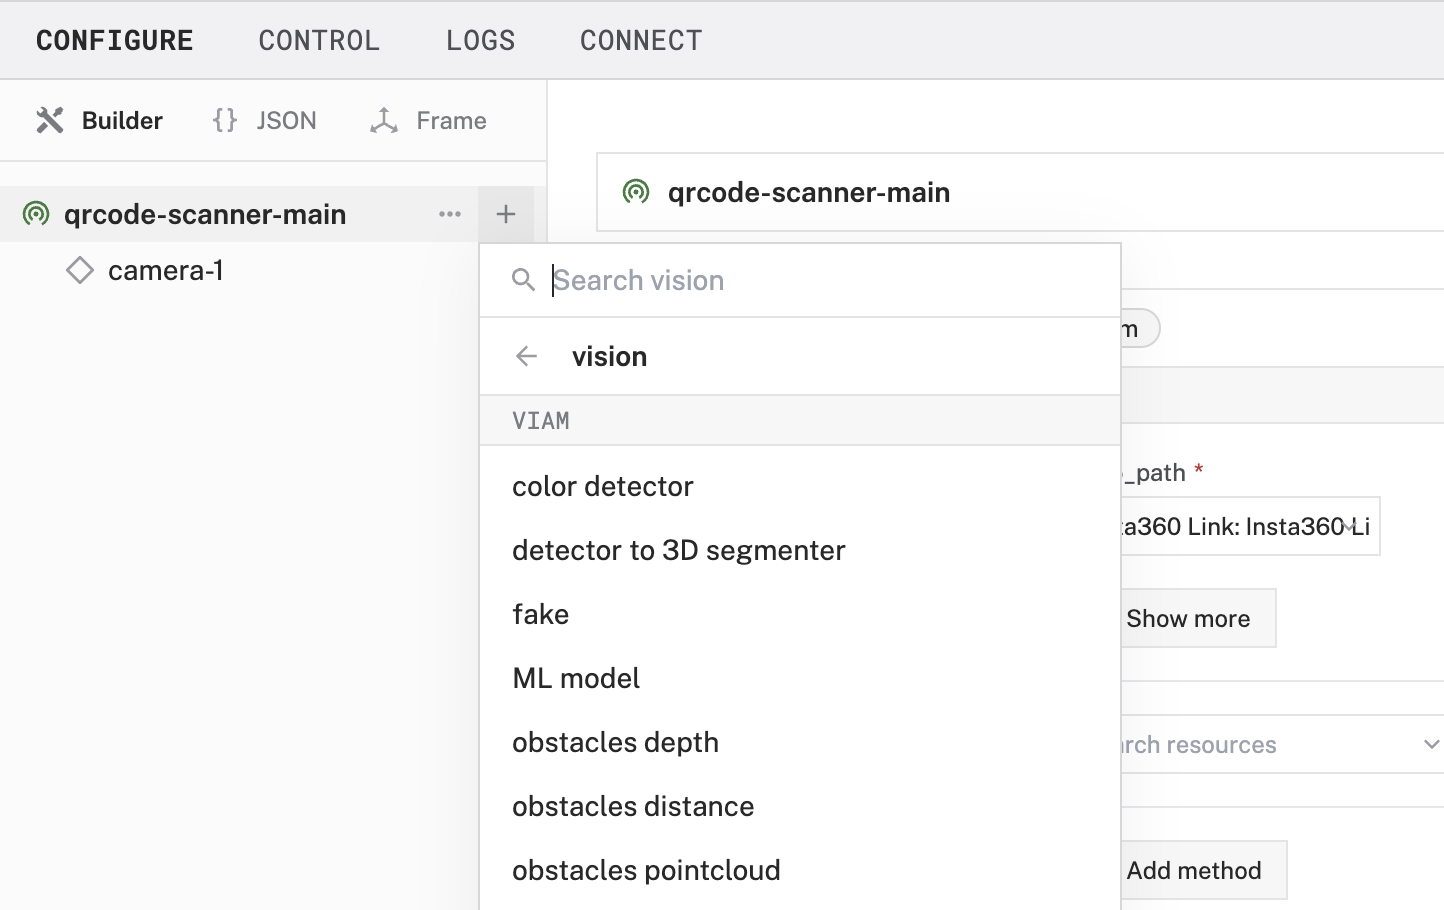Open the three-dot menu for qrcode-scanner-main
Screen dimensions: 1444x910
pos(450,214)
